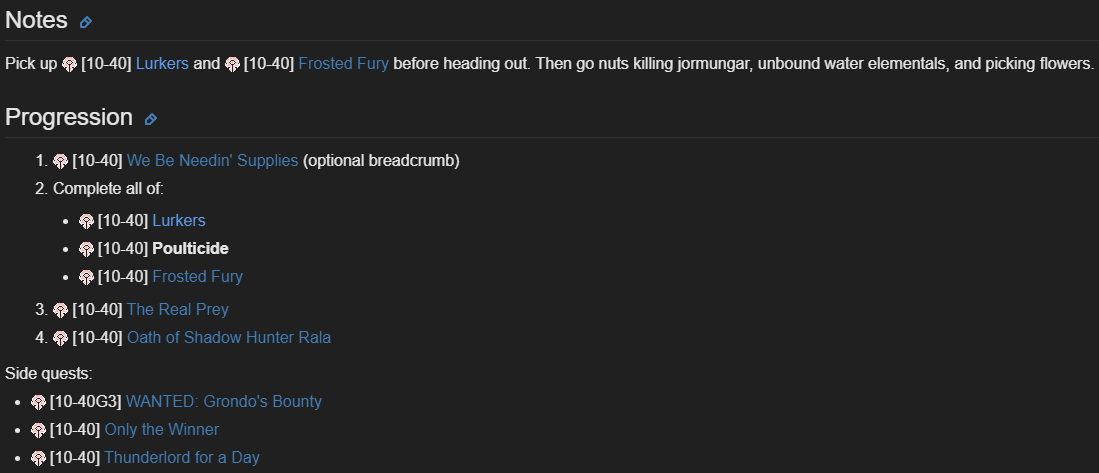Click the edit pencil icon beside Notes
The image size is (1099, 473).
pos(86,22)
